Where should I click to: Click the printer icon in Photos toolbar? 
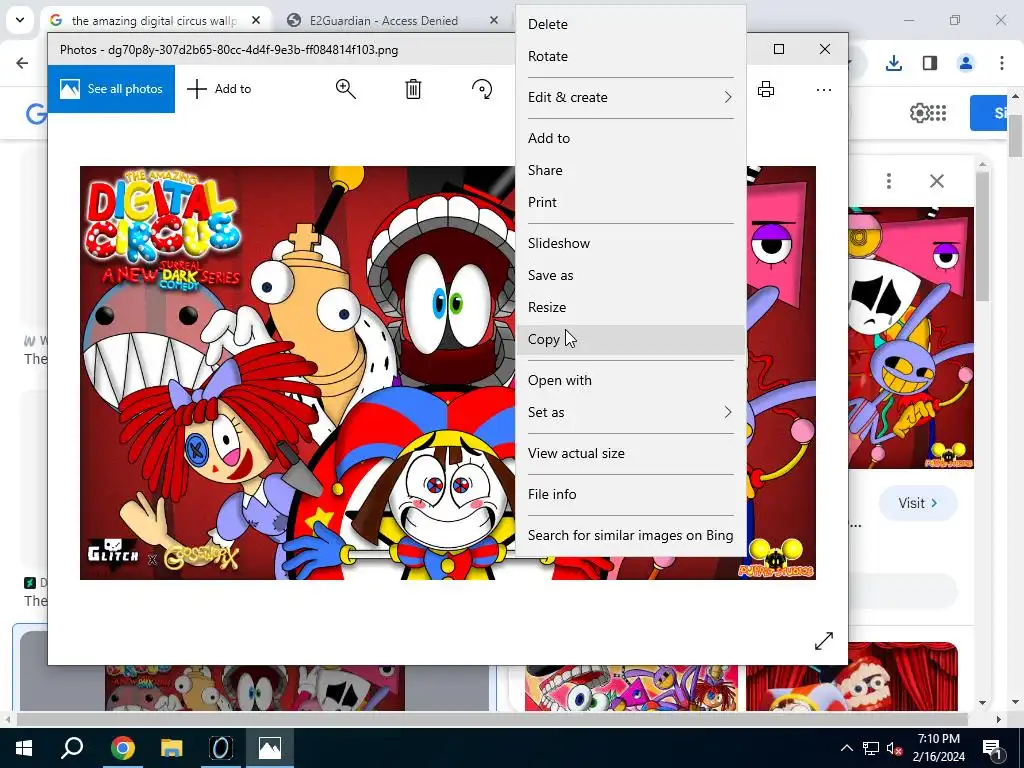tap(765, 89)
